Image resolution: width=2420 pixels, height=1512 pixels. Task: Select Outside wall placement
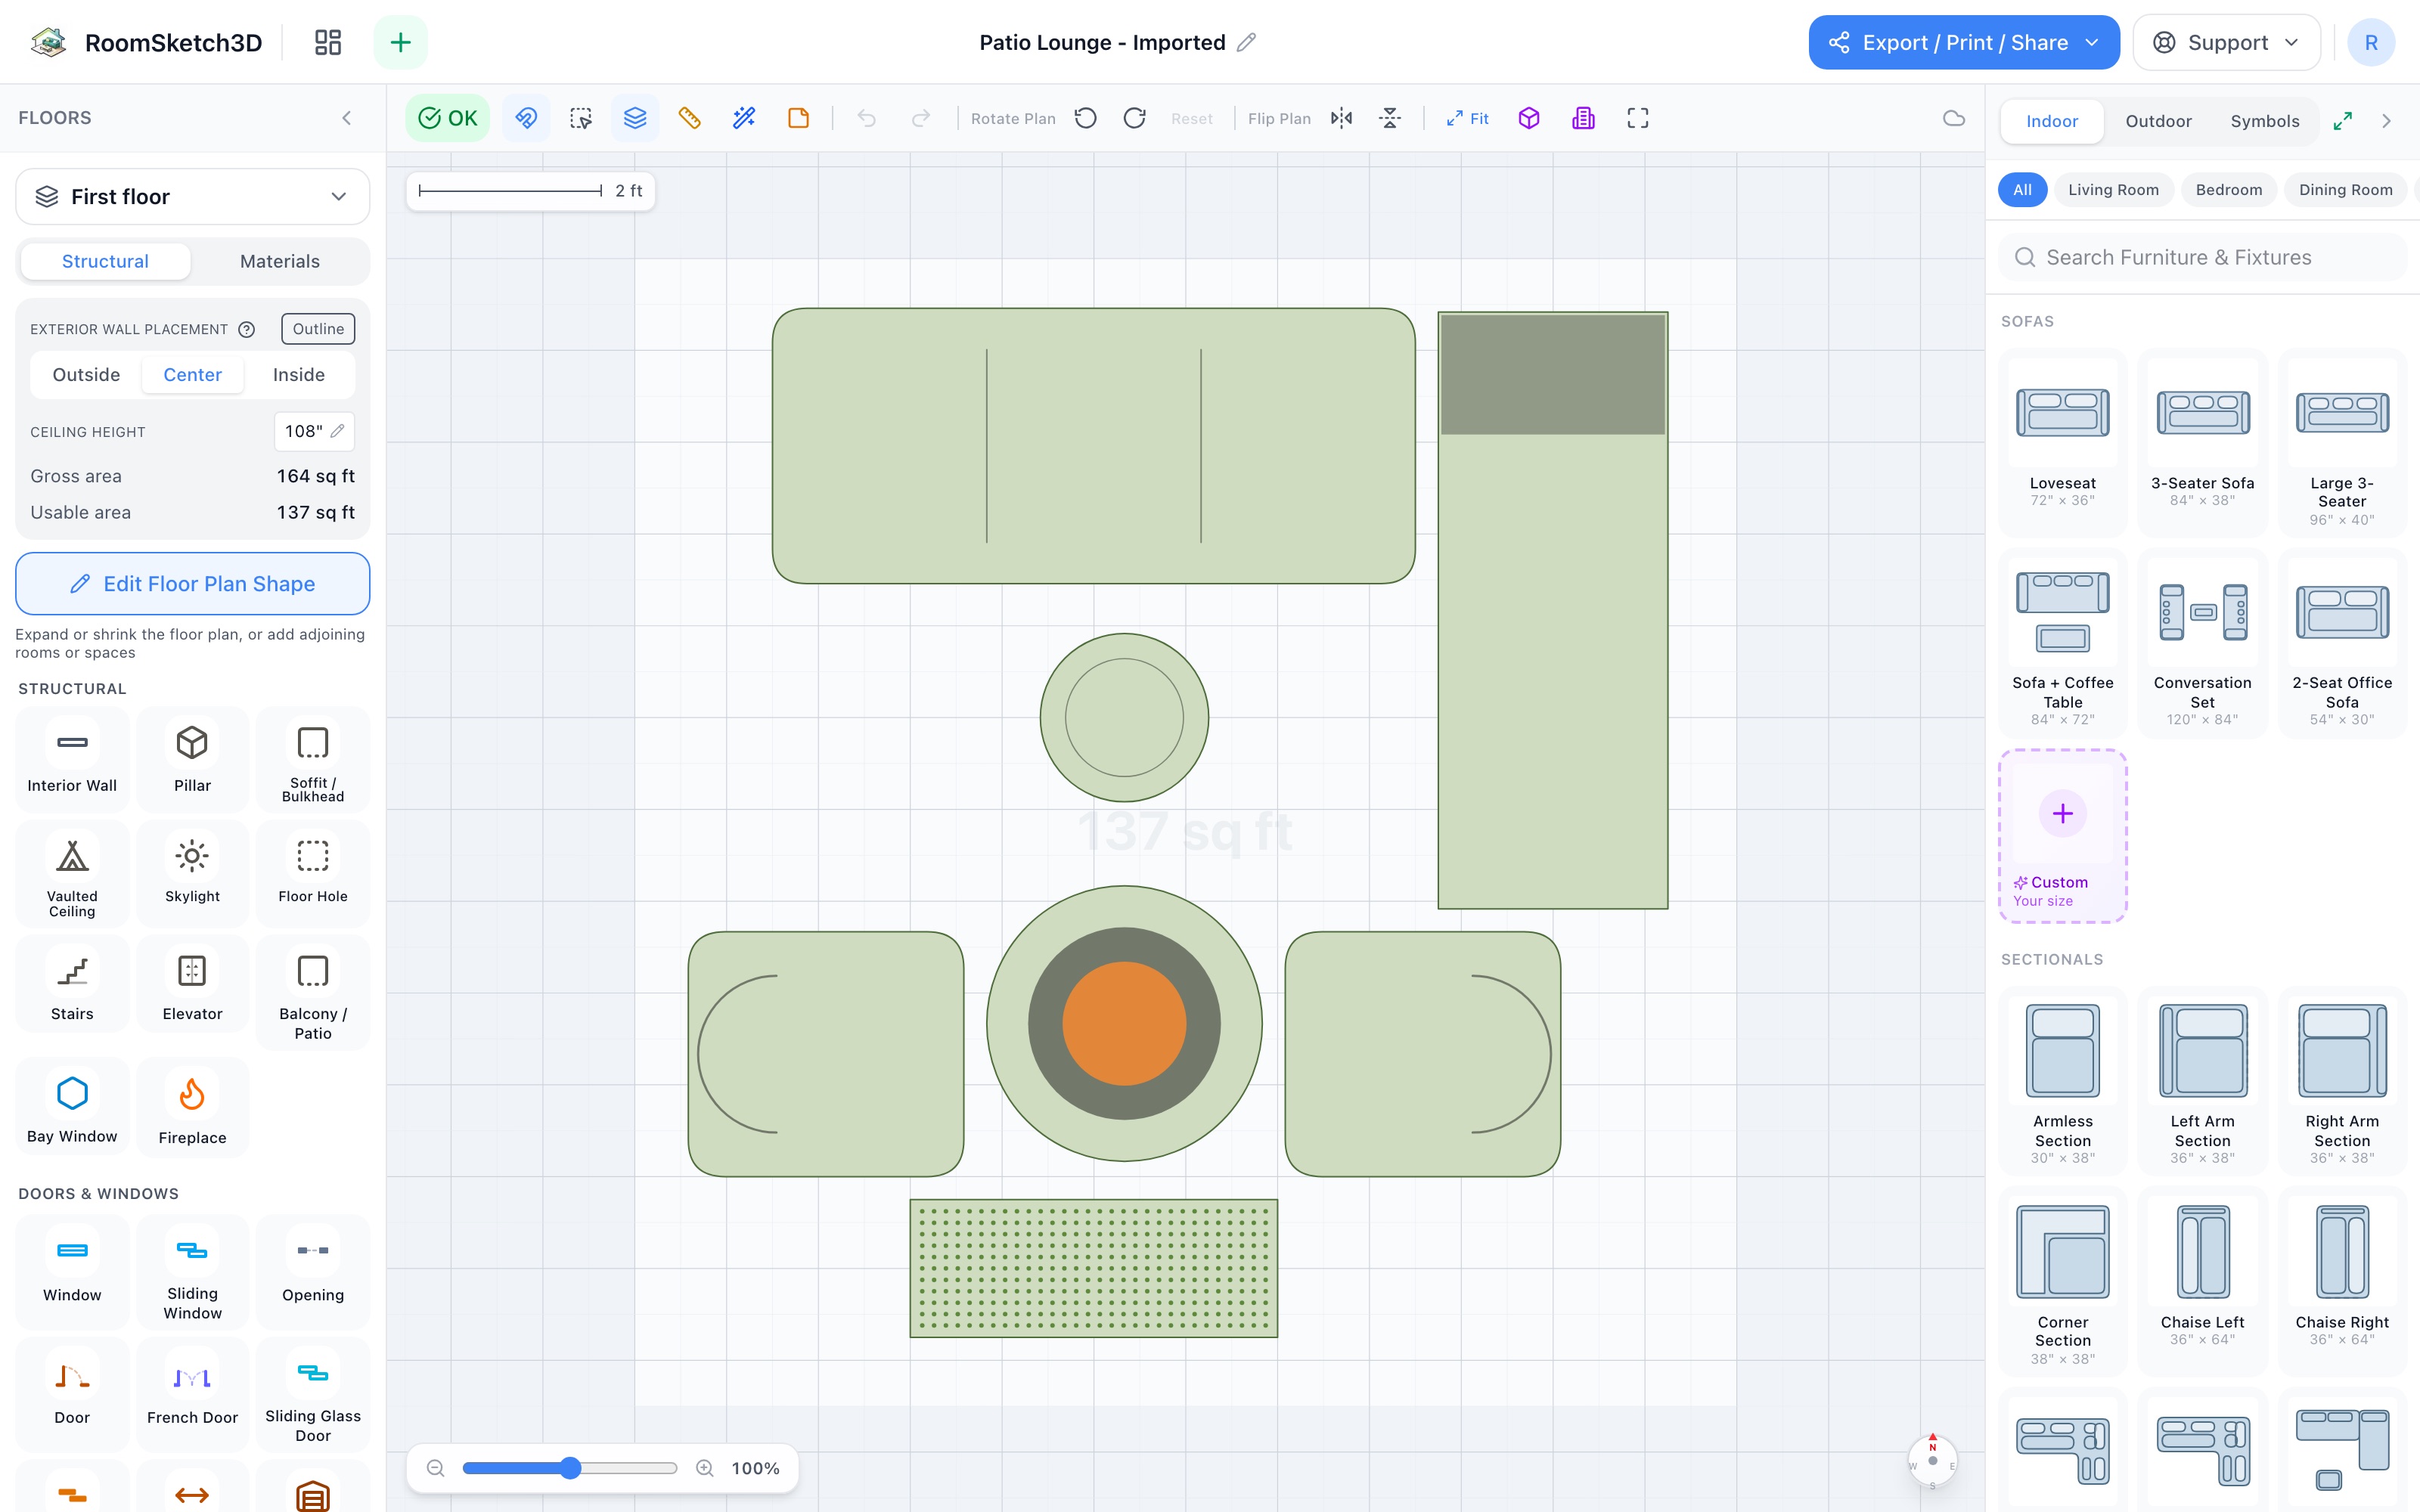click(x=86, y=375)
